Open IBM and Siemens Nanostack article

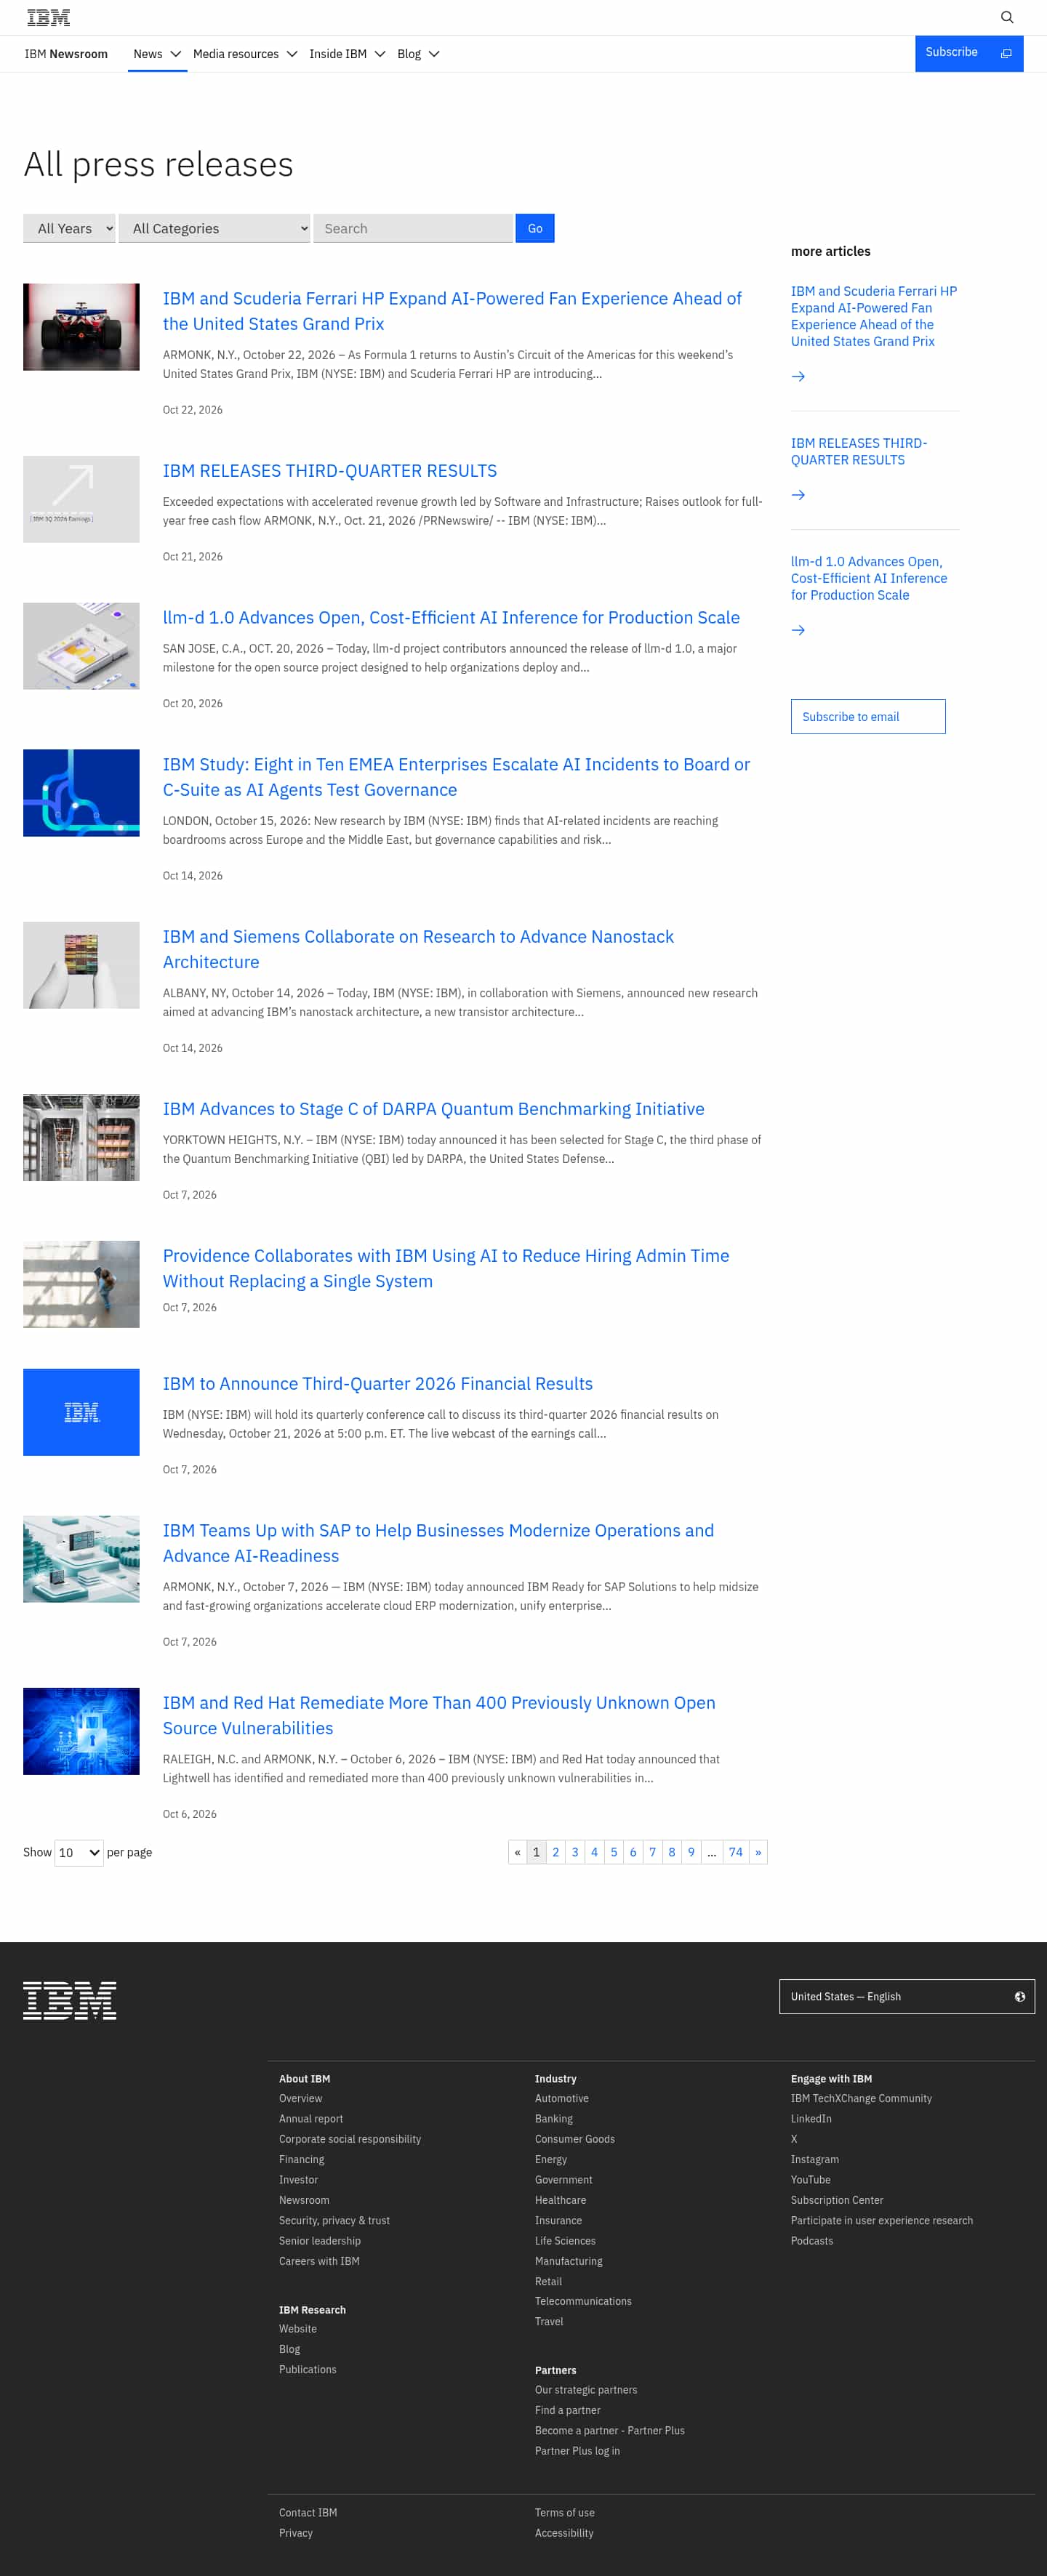click(418, 949)
